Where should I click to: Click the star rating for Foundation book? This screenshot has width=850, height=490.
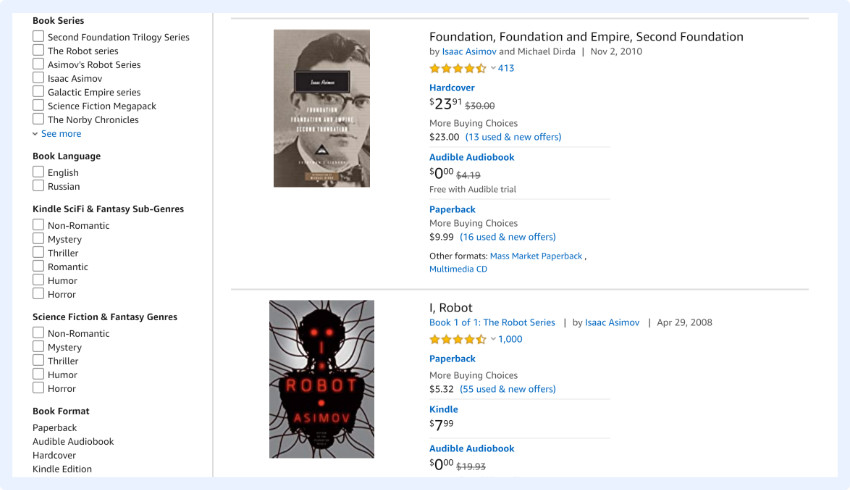point(457,68)
